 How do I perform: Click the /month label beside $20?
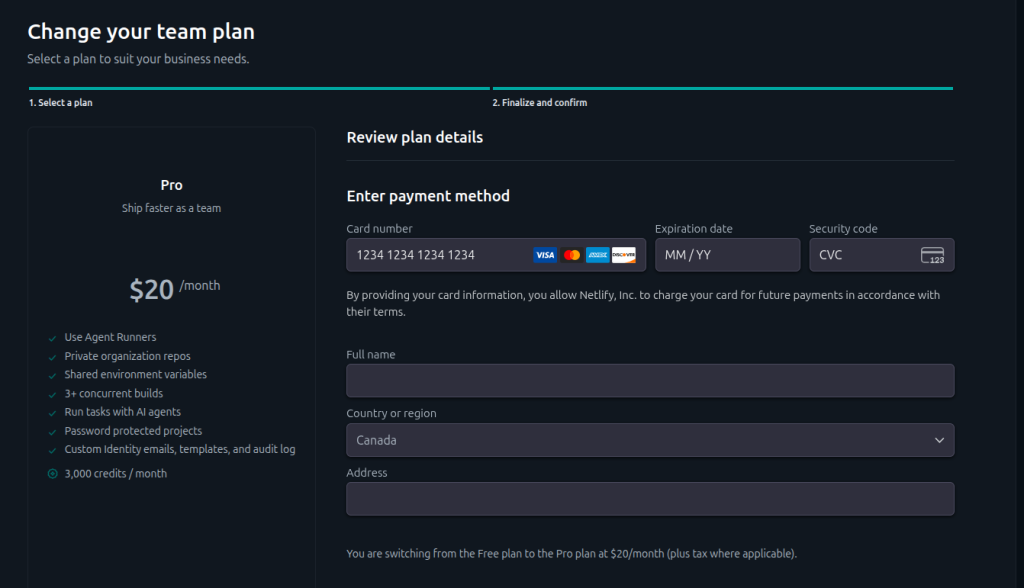tap(200, 286)
